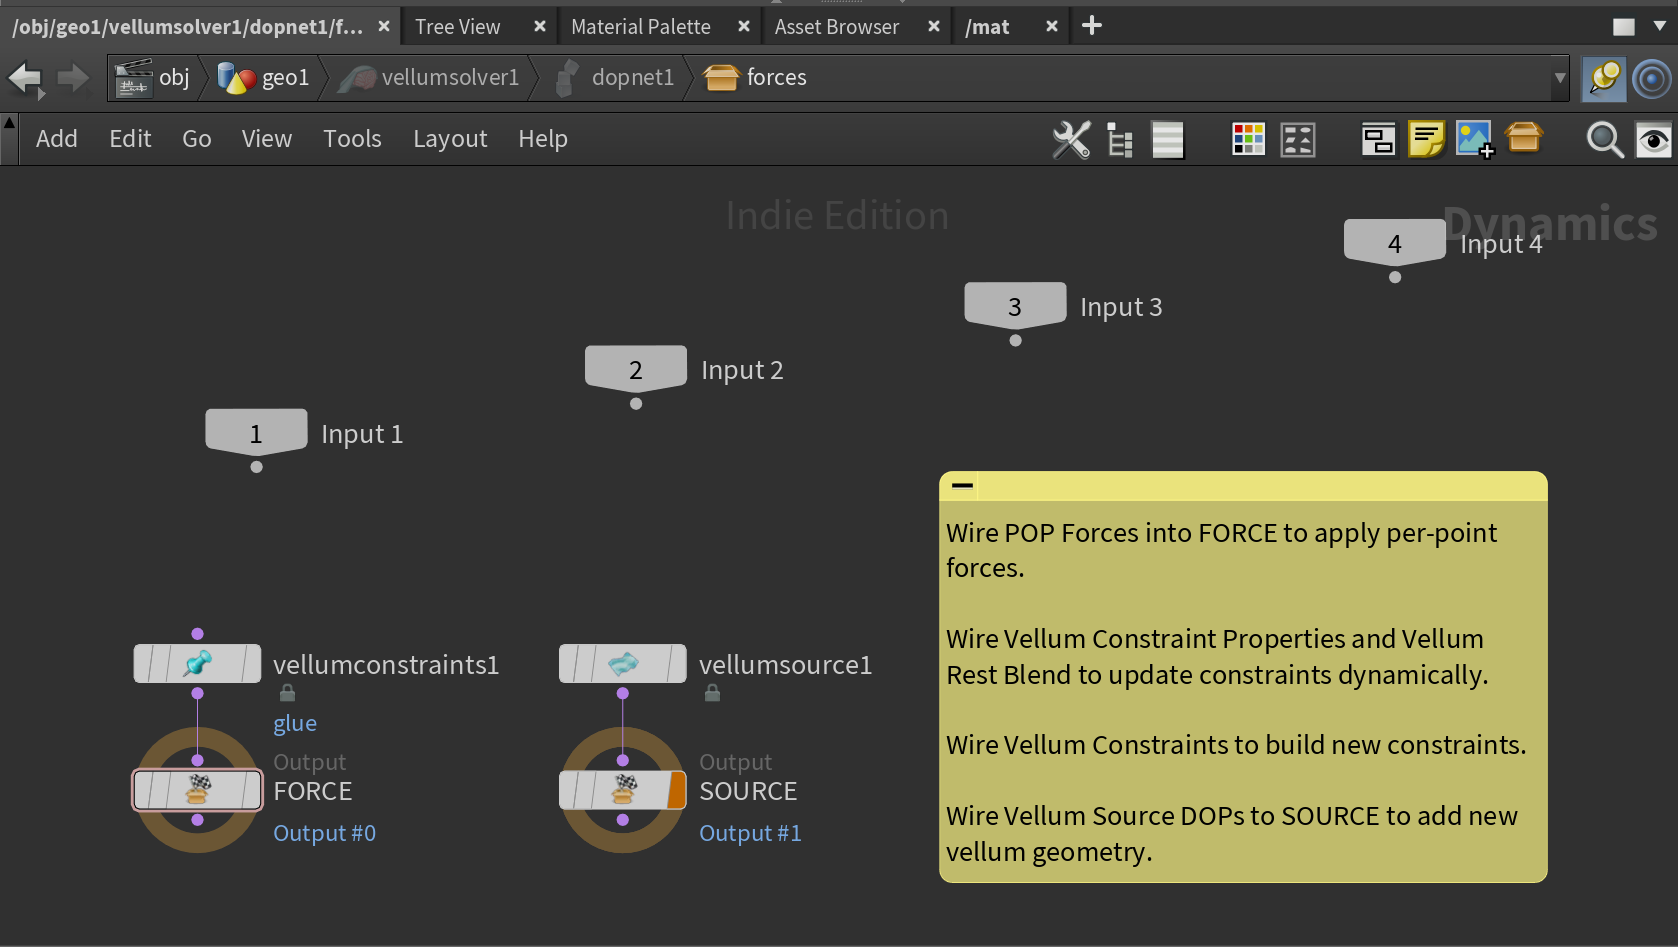Select the SOURCE output node
Screen dimensions: 1678x947
(x=623, y=790)
